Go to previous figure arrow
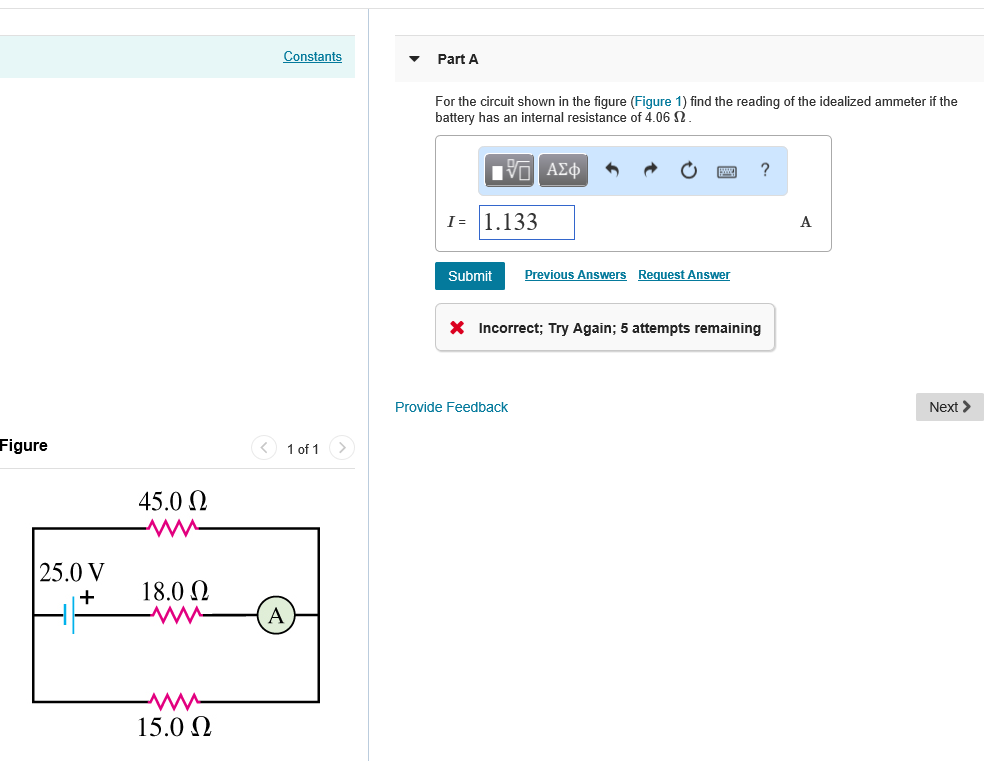 tap(264, 448)
